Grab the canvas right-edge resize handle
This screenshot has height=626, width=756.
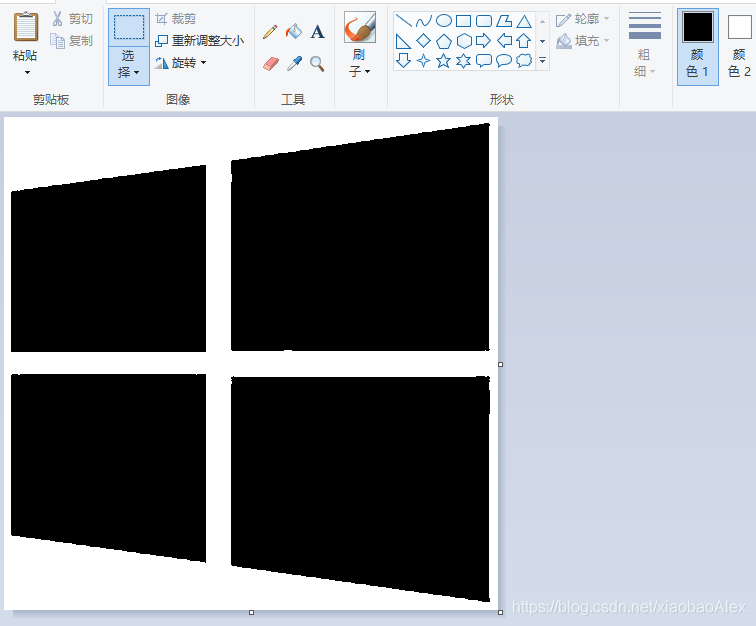click(x=500, y=365)
